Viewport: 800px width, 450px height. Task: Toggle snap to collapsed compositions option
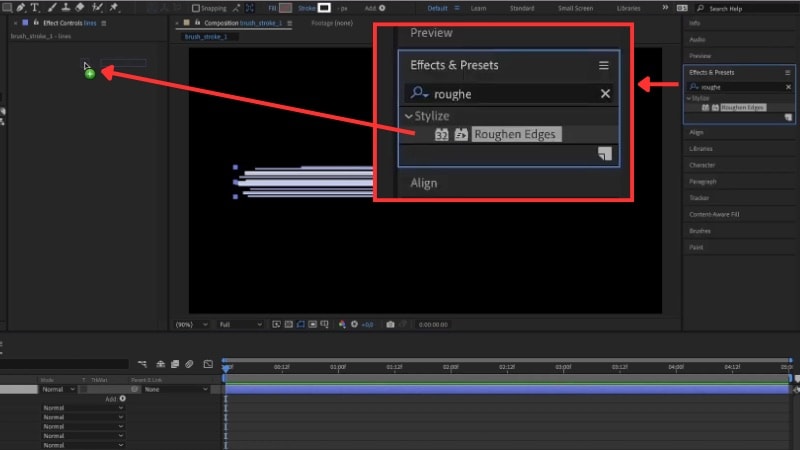pyautogui.click(x=249, y=8)
